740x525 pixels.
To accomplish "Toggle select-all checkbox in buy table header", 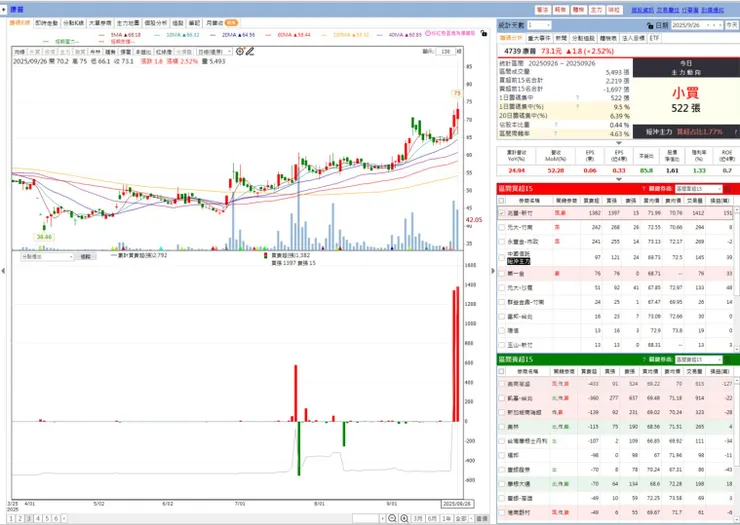I will [501, 201].
